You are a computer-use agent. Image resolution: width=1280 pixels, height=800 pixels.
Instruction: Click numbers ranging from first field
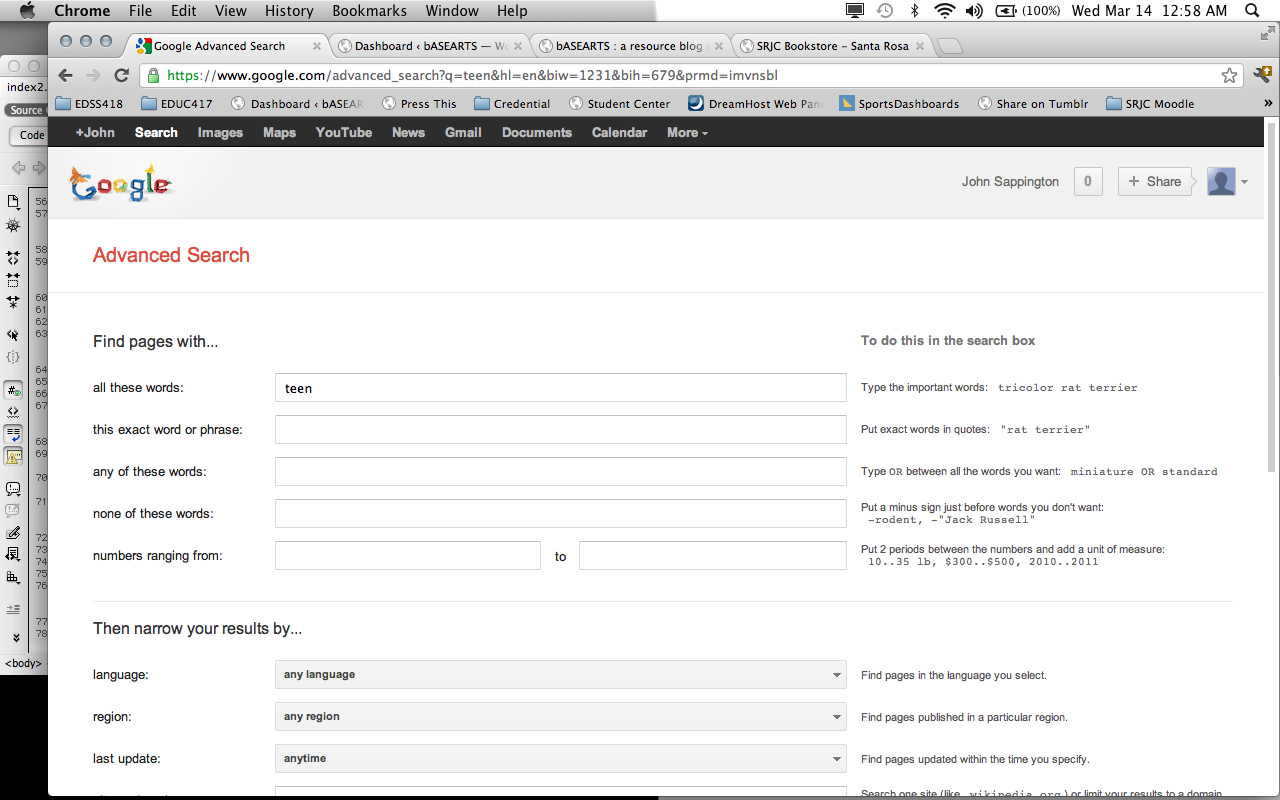click(x=408, y=556)
